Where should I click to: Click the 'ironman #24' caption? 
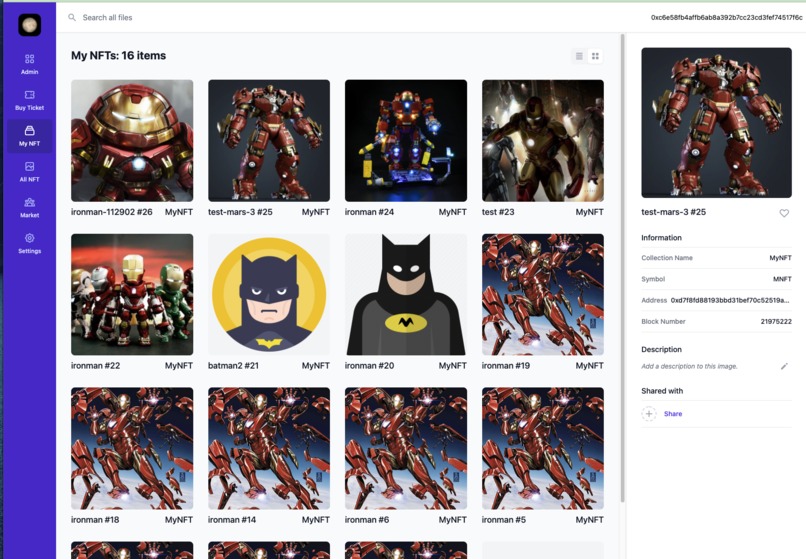click(369, 212)
